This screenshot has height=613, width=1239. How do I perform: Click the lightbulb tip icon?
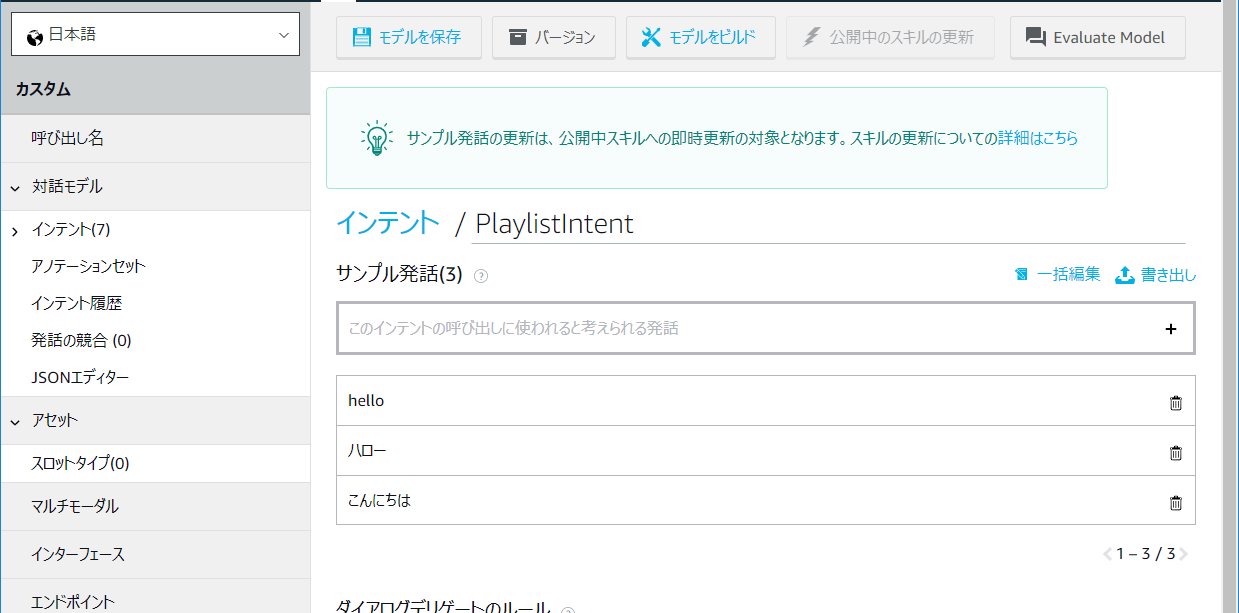tap(376, 138)
